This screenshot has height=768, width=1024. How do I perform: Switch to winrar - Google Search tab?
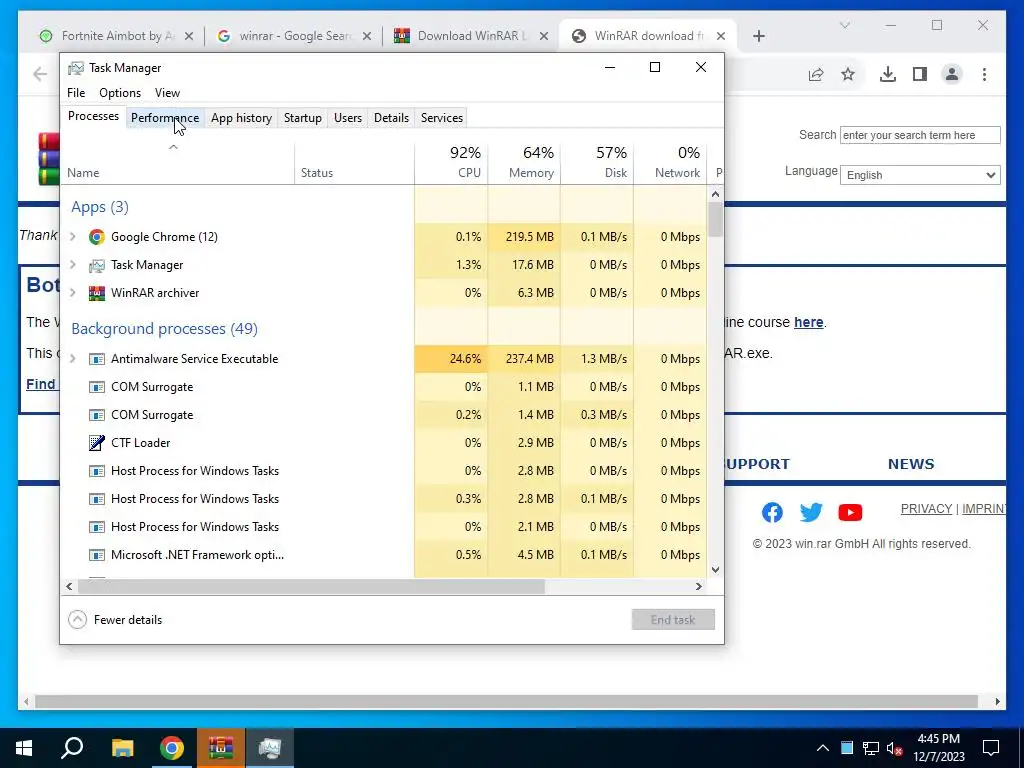click(x=294, y=36)
